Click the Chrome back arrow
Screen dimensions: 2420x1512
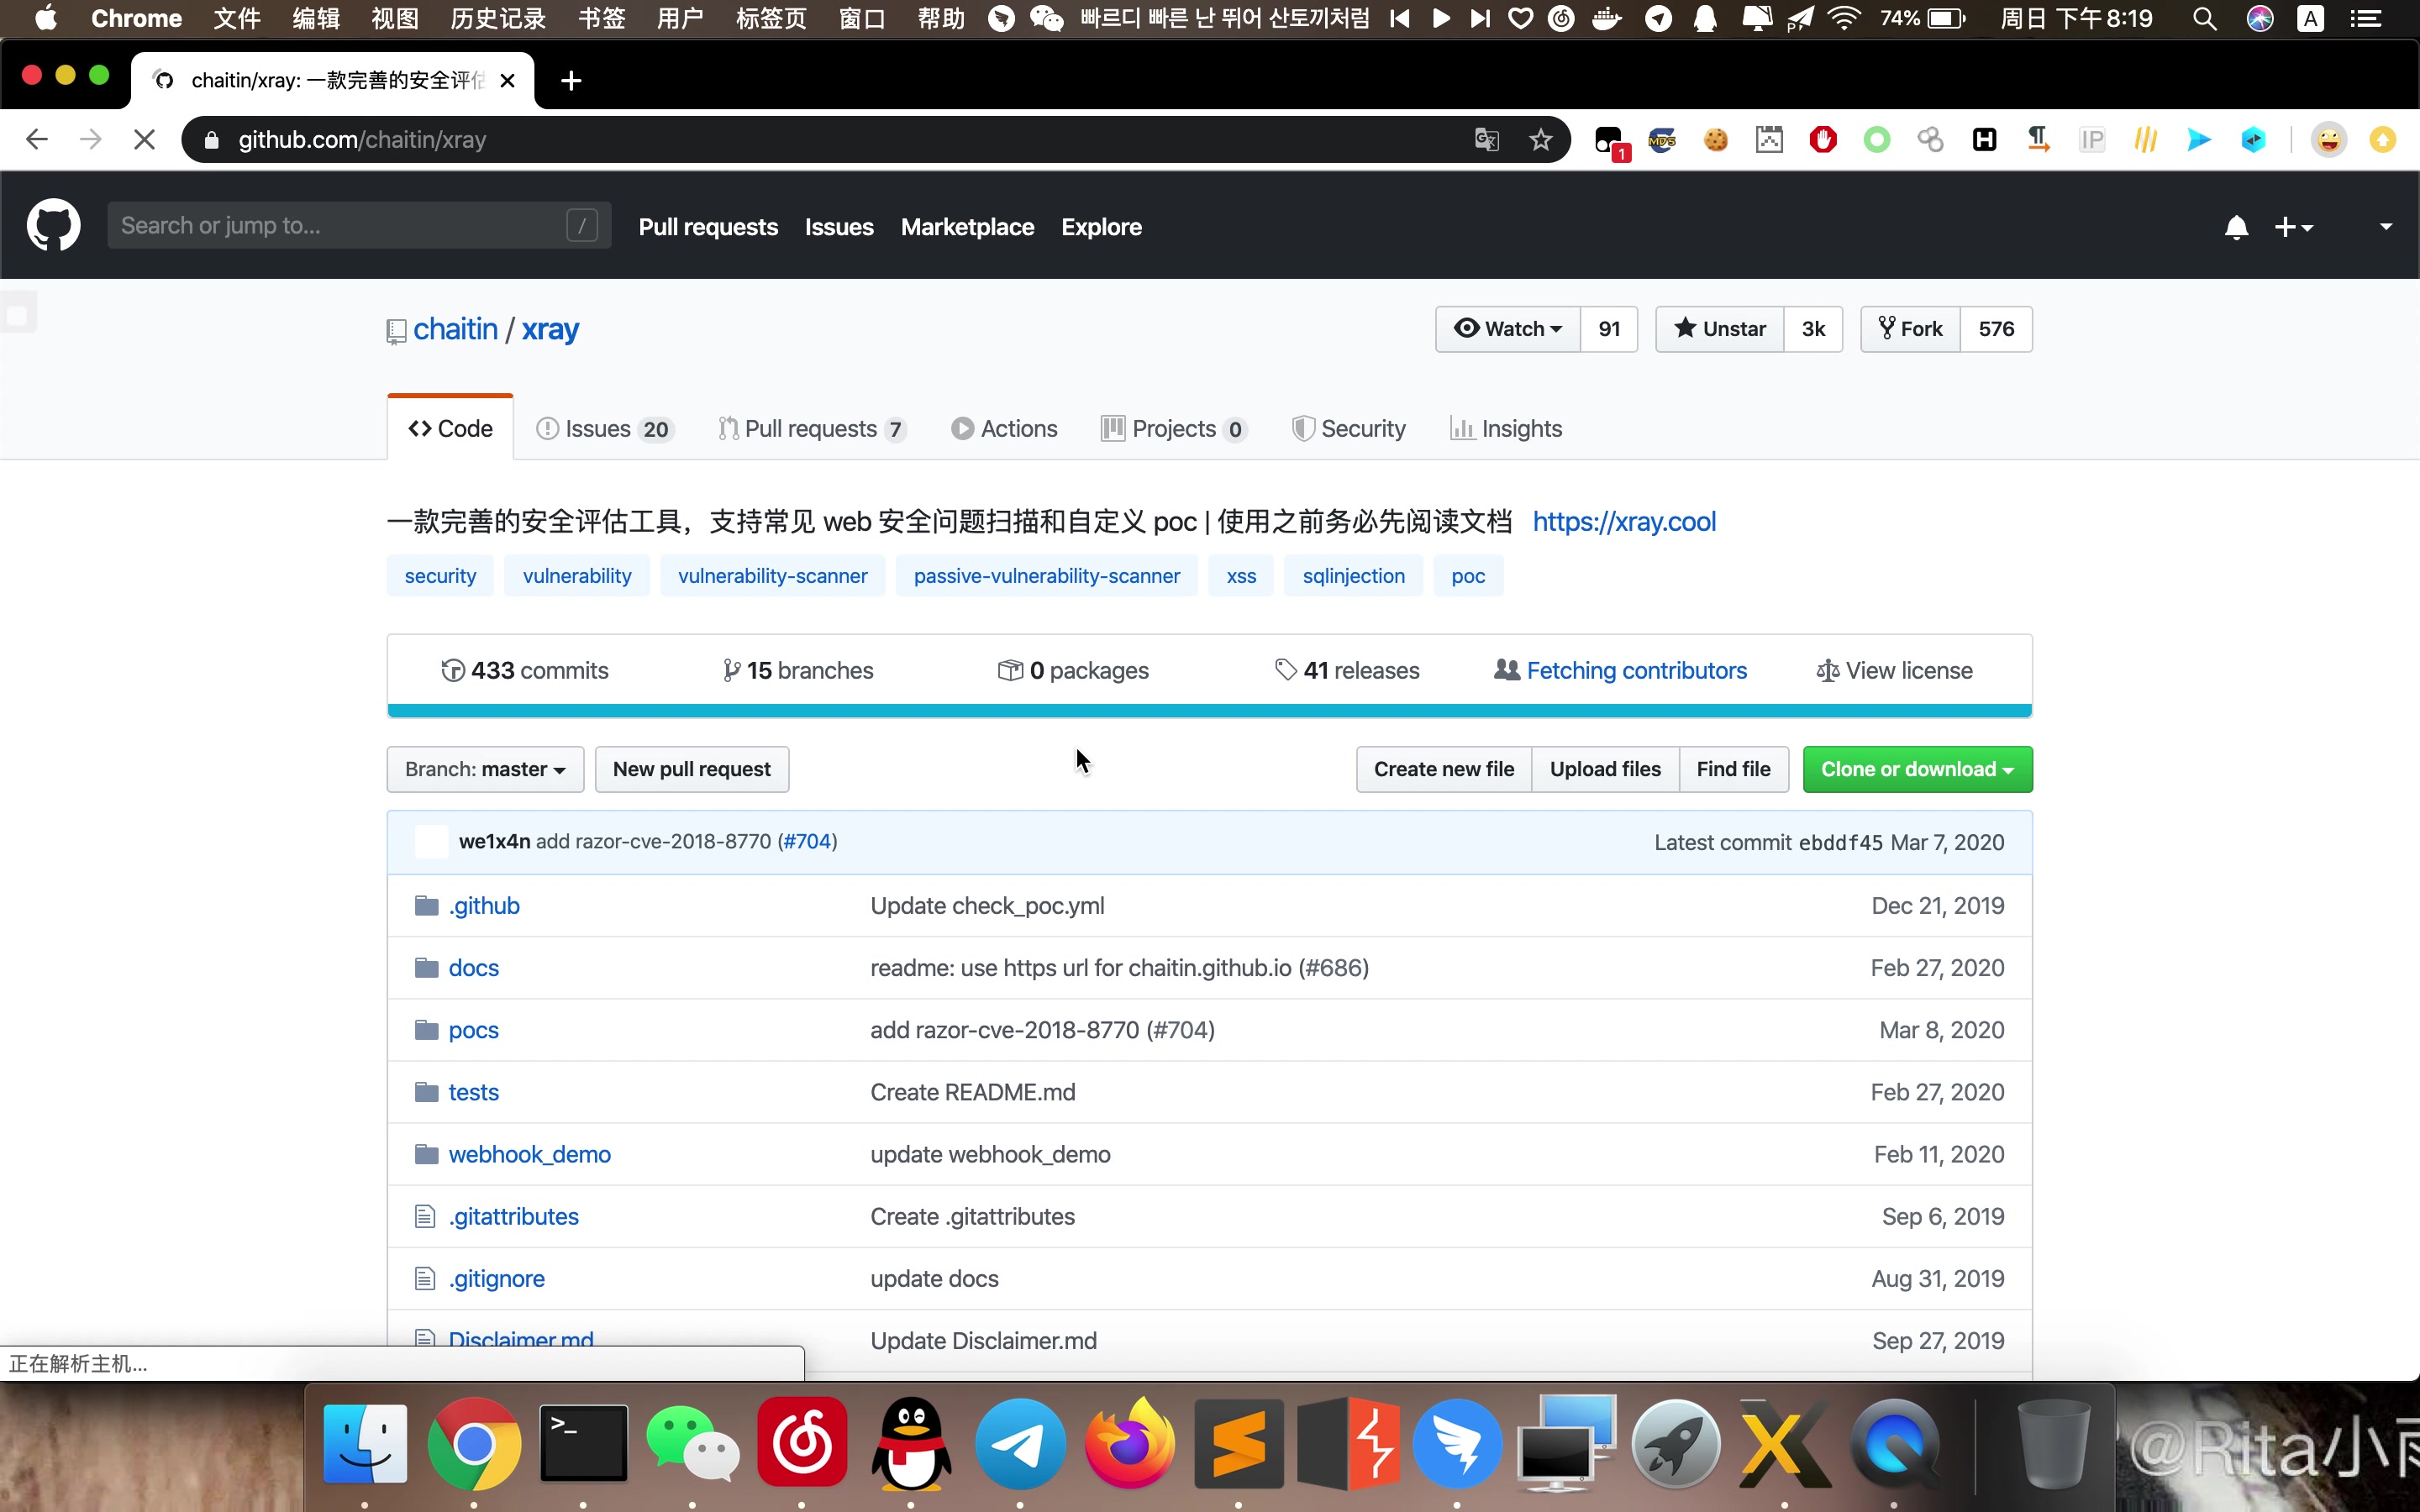coord(37,140)
